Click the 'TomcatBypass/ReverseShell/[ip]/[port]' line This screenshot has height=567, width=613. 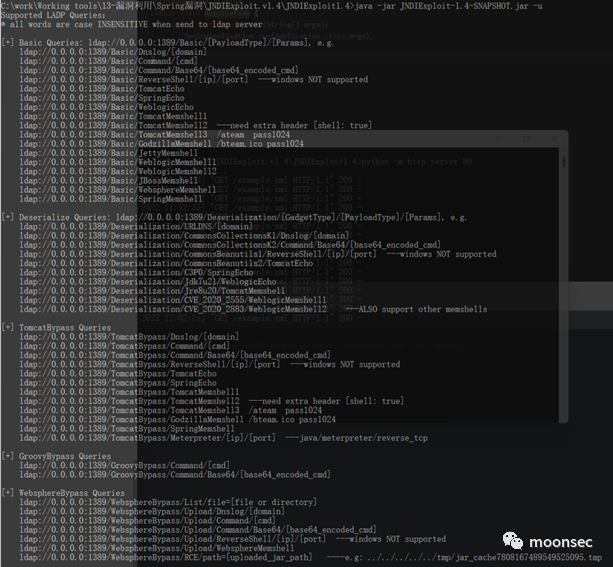210,364
